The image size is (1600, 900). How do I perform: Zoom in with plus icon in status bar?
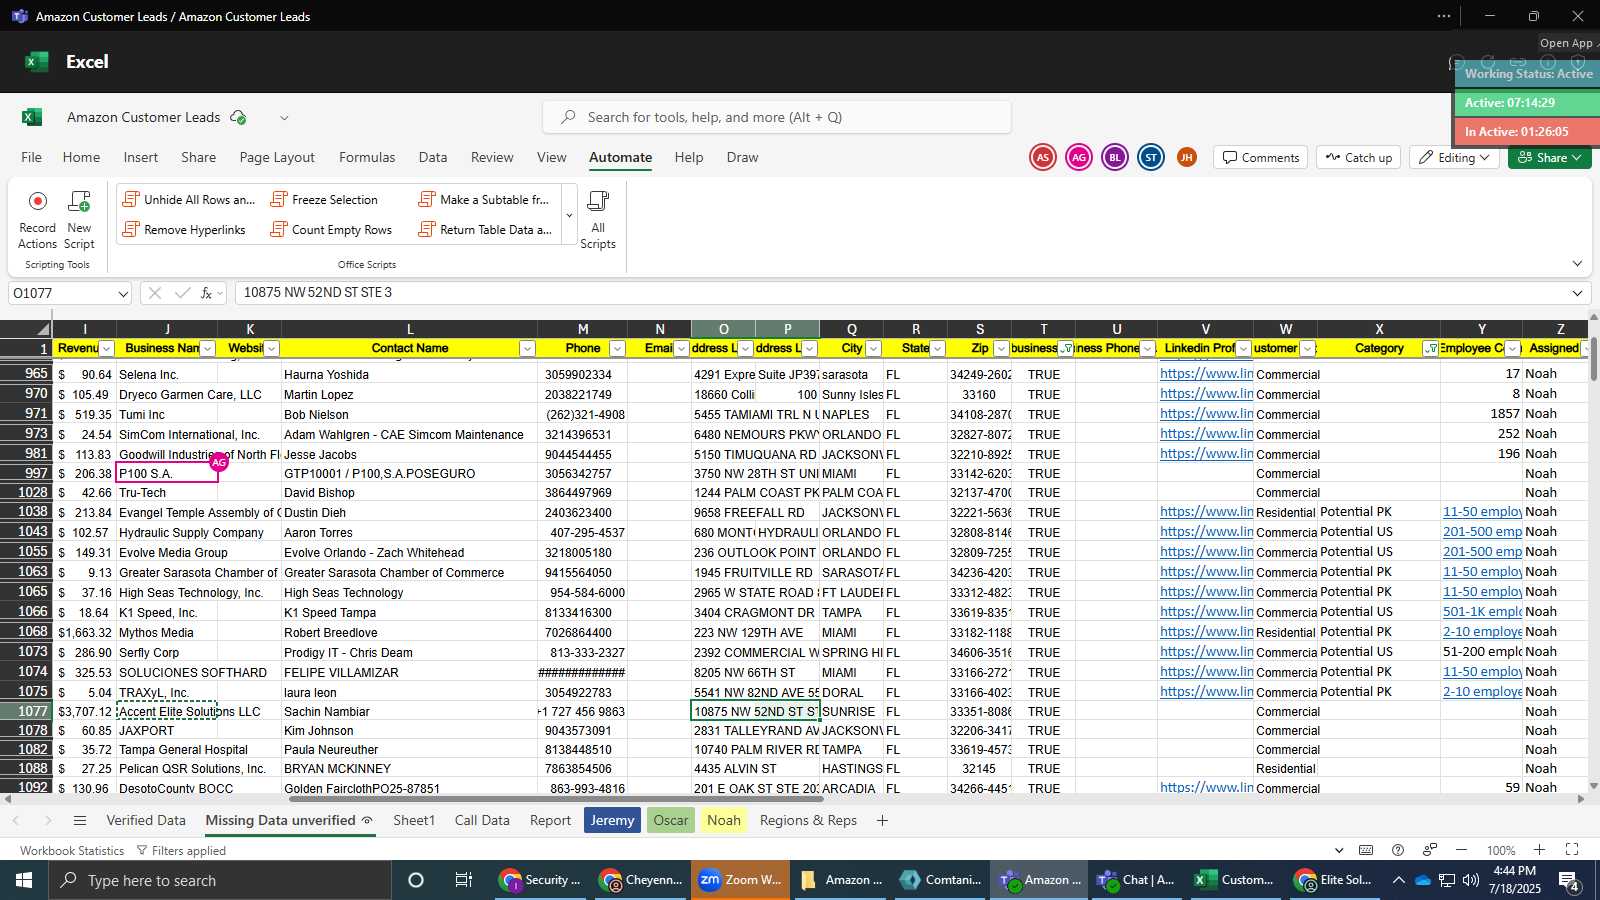coord(1540,850)
